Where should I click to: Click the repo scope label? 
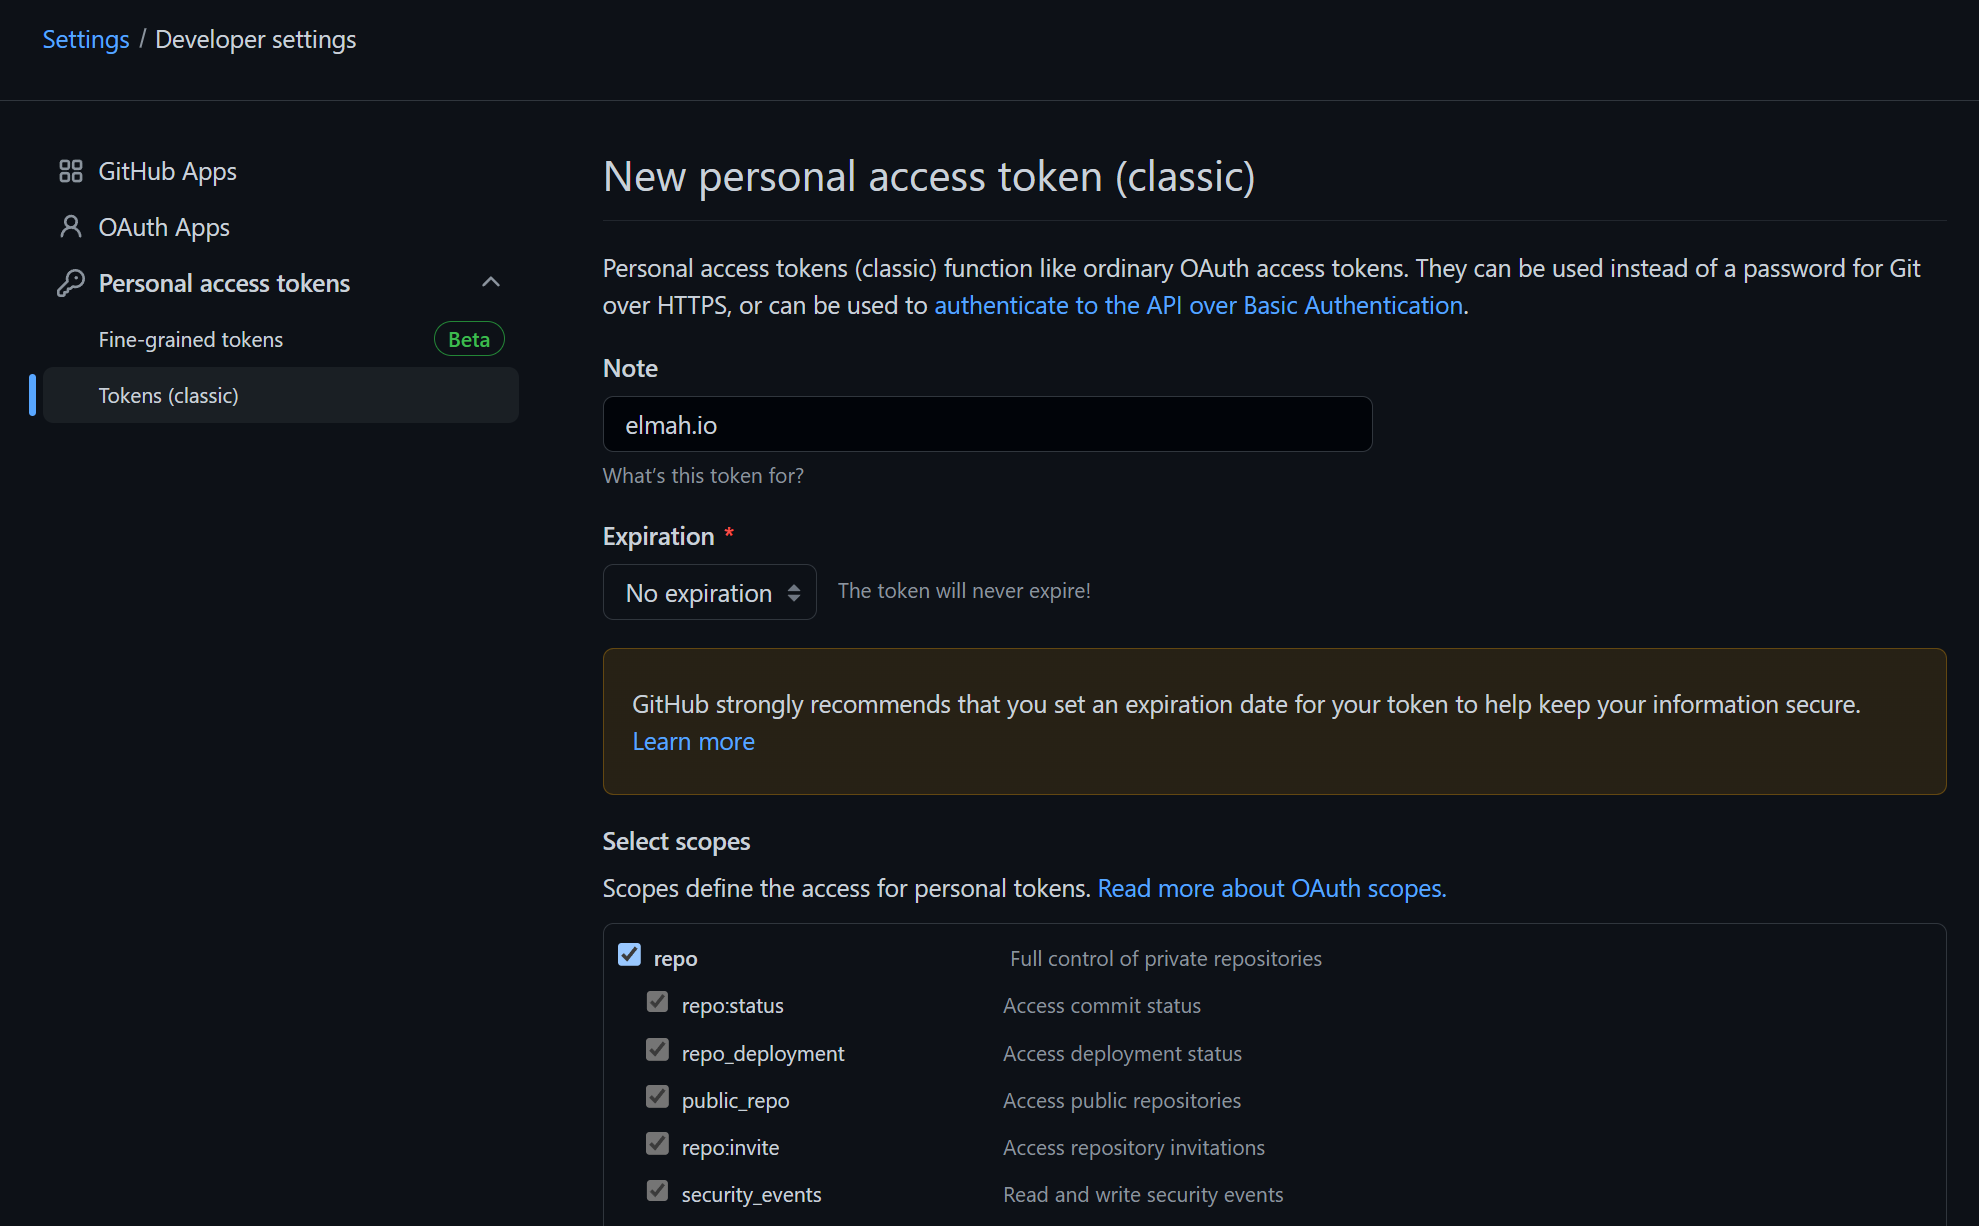tap(675, 958)
